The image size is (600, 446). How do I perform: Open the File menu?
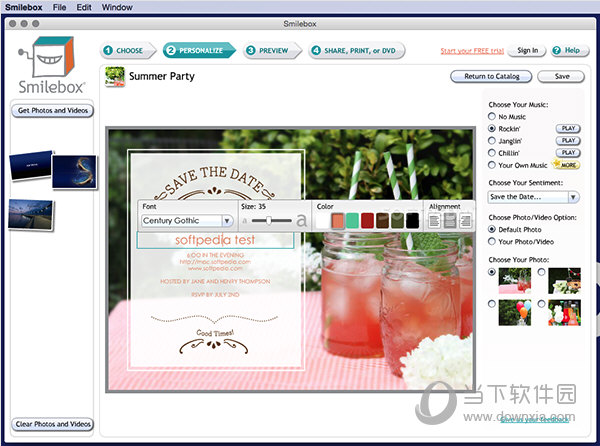[x=59, y=7]
